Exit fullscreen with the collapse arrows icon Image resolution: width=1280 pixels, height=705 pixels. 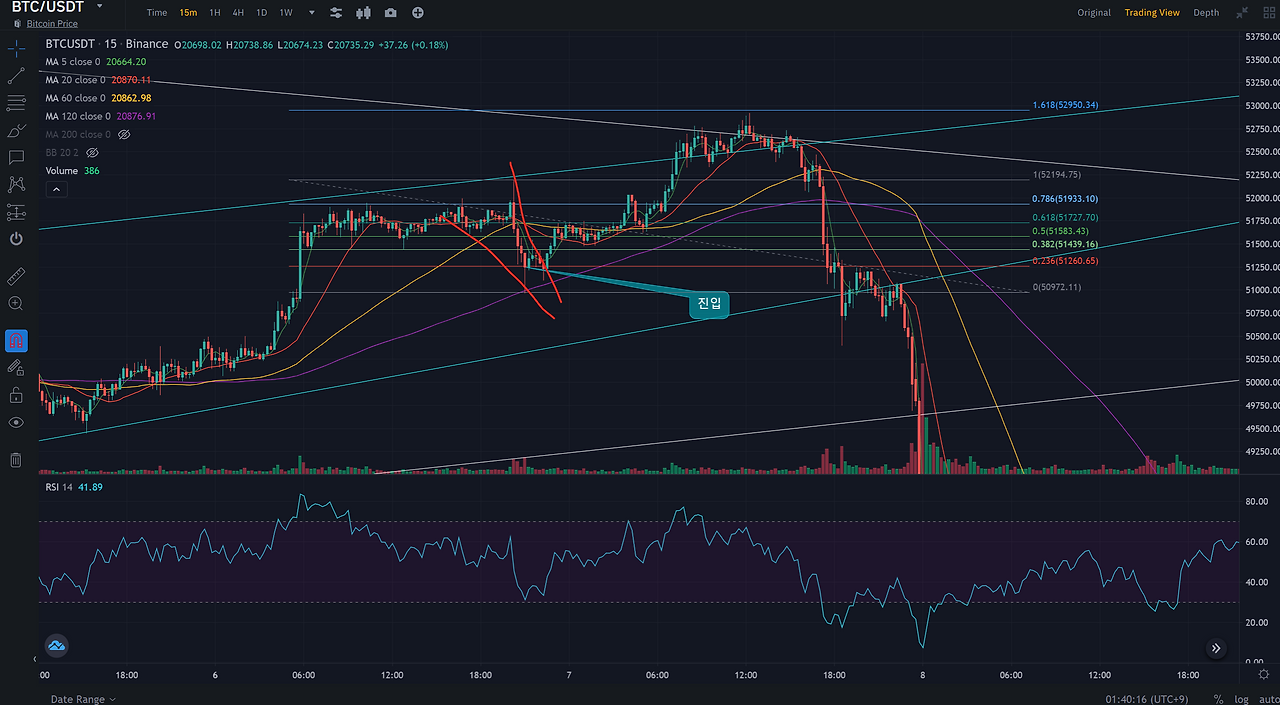pos(1242,13)
